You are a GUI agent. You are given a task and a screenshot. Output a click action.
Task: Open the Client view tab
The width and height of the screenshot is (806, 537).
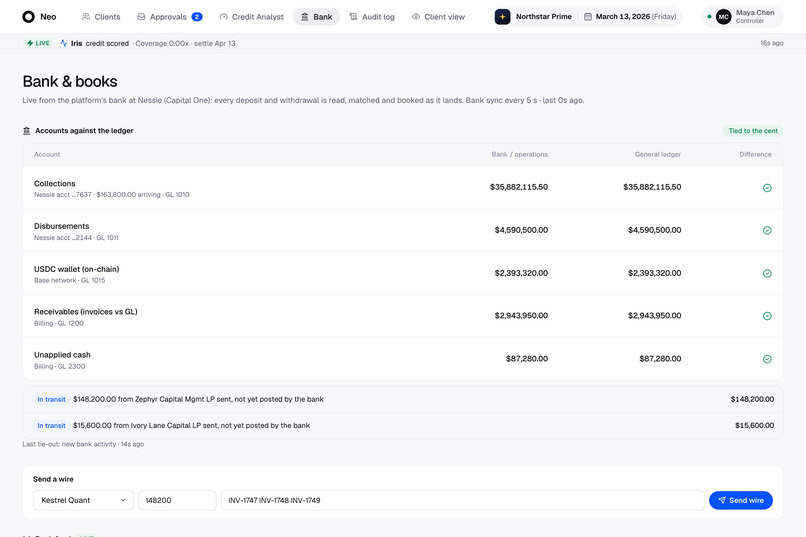(438, 16)
